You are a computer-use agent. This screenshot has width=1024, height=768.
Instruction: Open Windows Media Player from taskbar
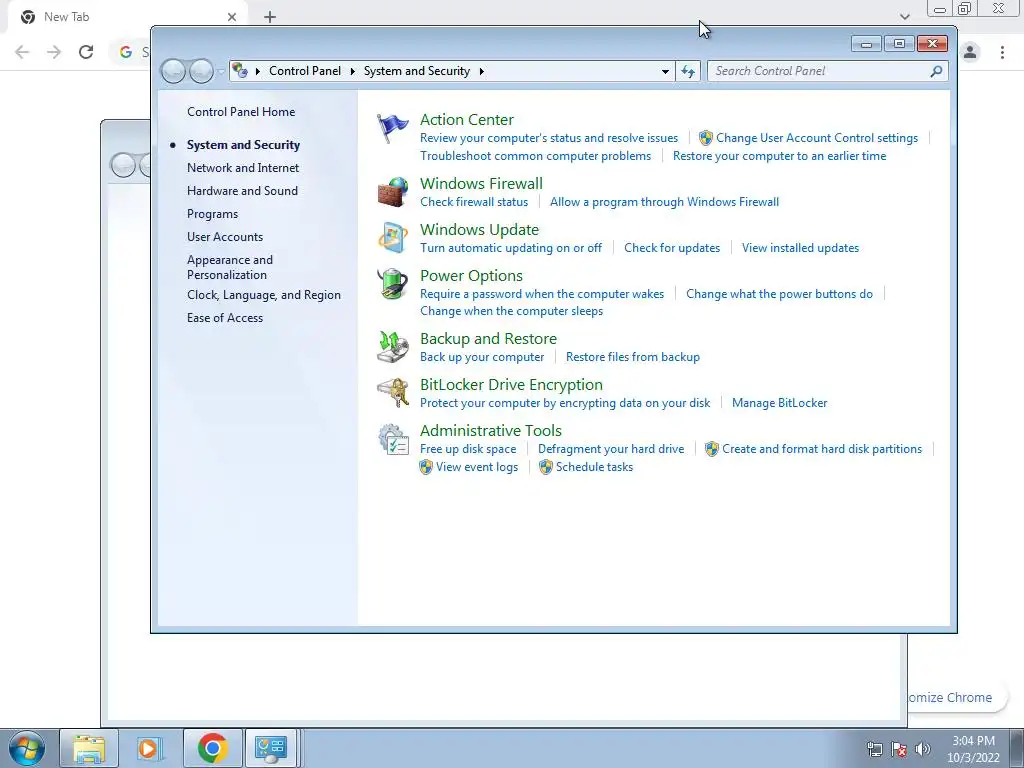[150, 748]
